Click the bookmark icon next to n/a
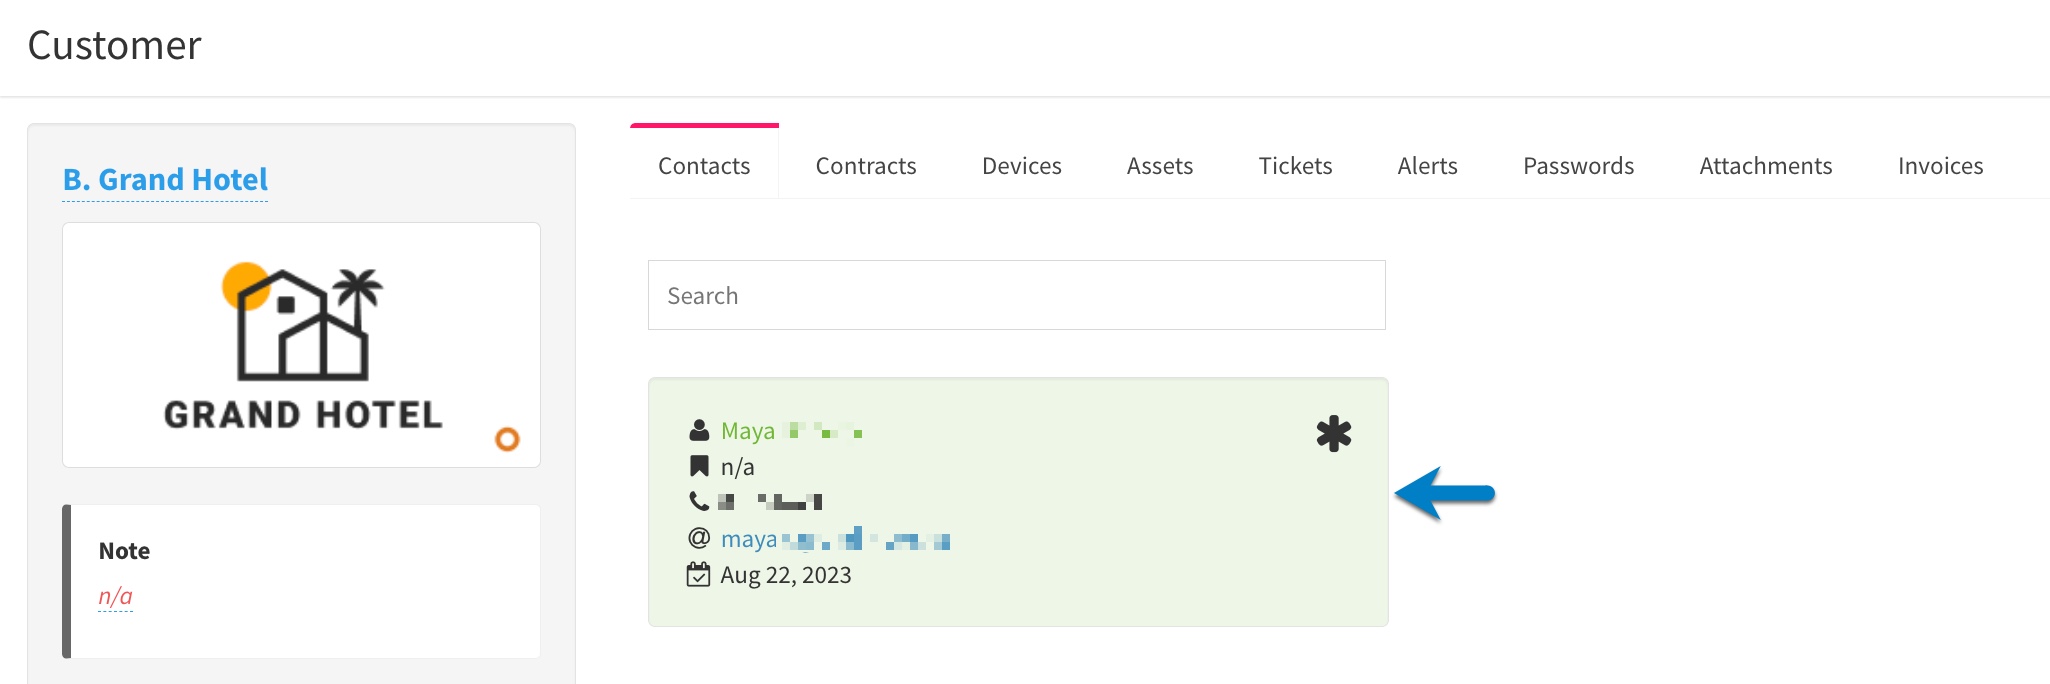The height and width of the screenshot is (684, 2050). tap(699, 466)
